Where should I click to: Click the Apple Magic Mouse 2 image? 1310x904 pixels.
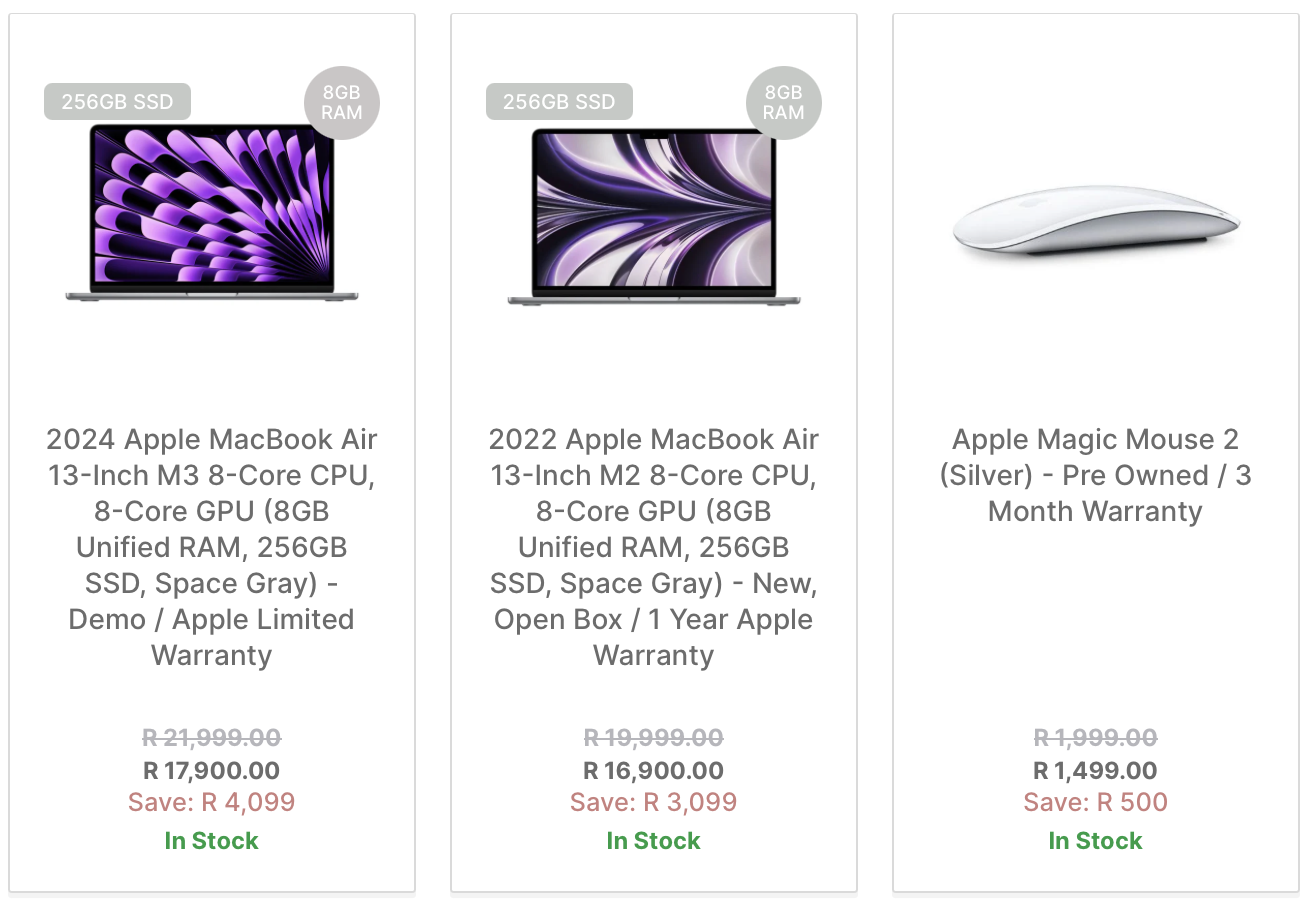1096,222
